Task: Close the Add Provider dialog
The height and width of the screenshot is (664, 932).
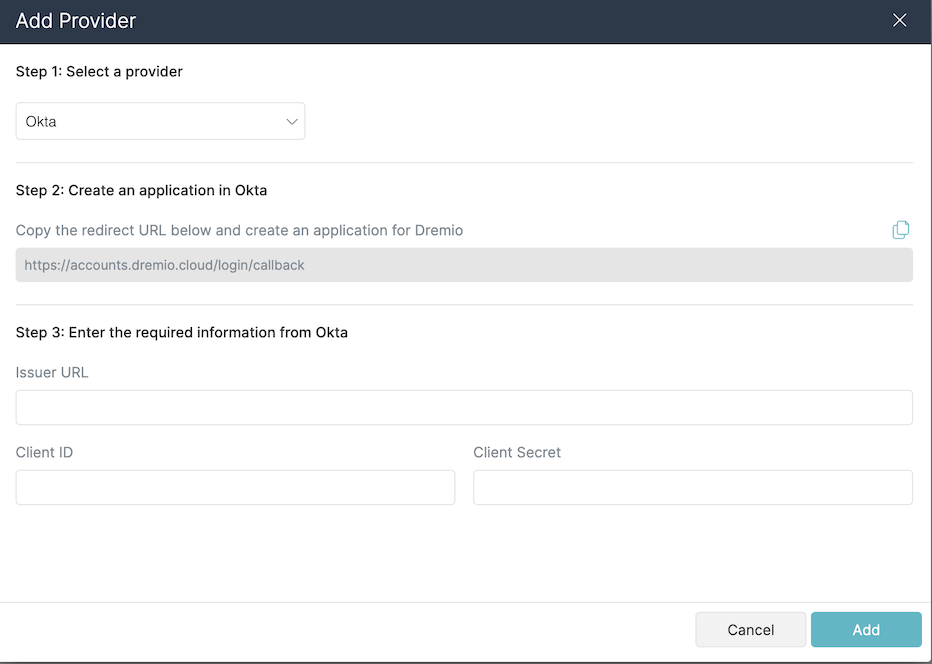Action: point(899,20)
